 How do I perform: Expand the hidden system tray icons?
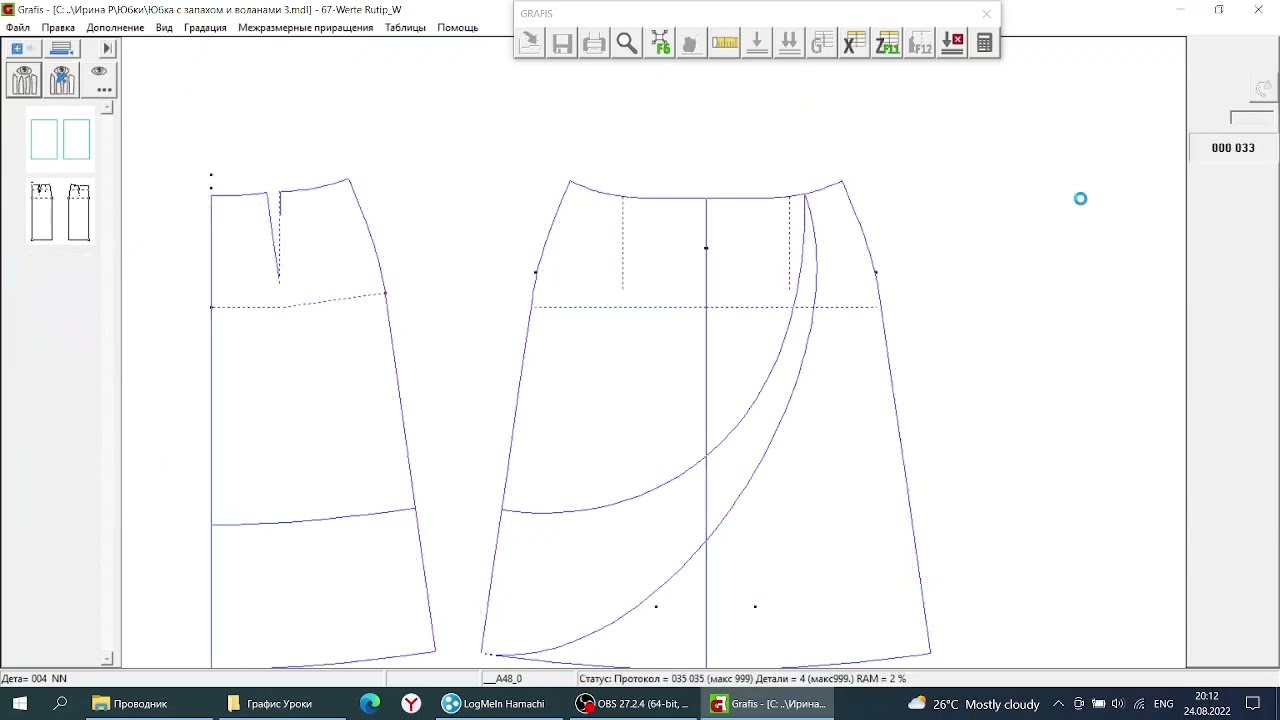click(x=1058, y=704)
